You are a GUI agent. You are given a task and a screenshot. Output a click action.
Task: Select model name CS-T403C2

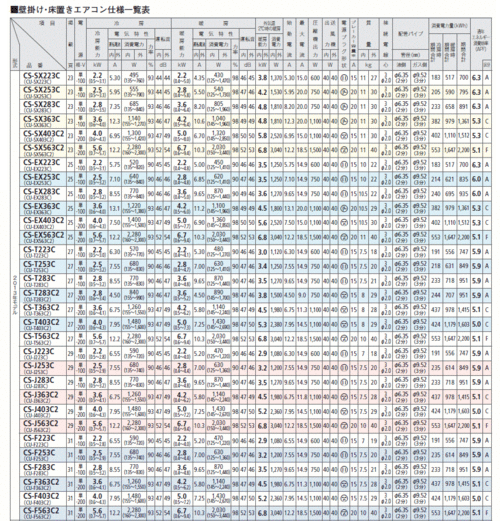pyautogui.click(x=41, y=322)
